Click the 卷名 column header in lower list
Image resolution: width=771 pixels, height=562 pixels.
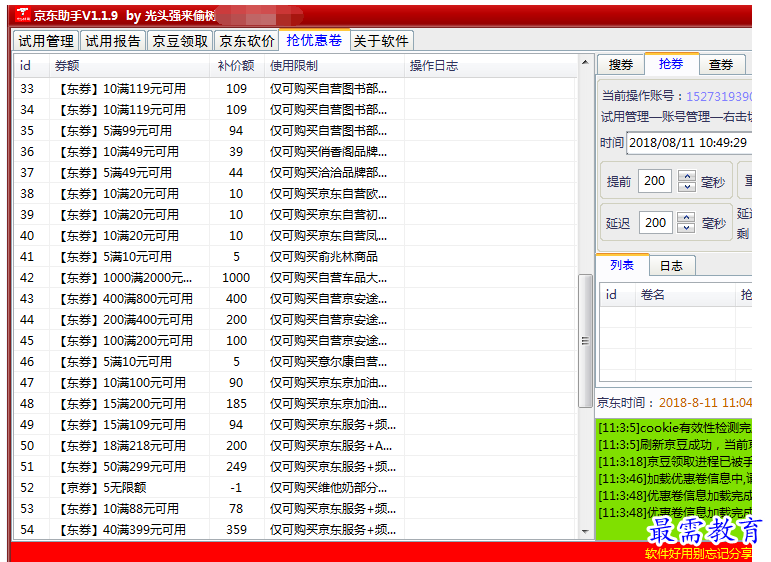685,295
